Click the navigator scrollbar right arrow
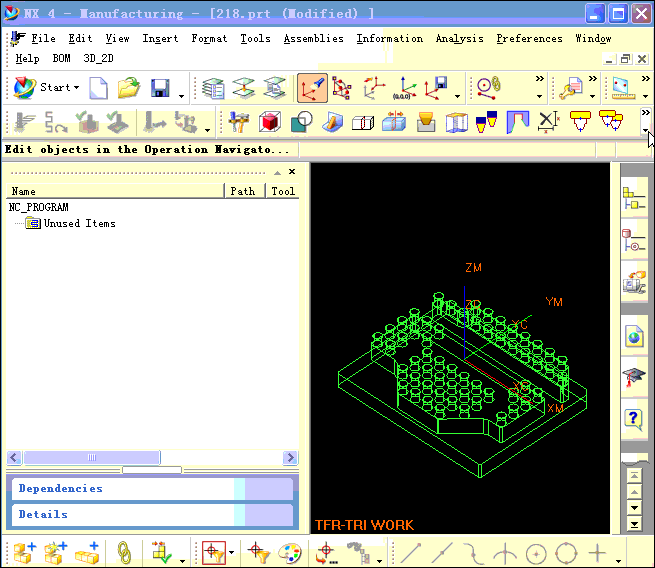 (x=290, y=457)
